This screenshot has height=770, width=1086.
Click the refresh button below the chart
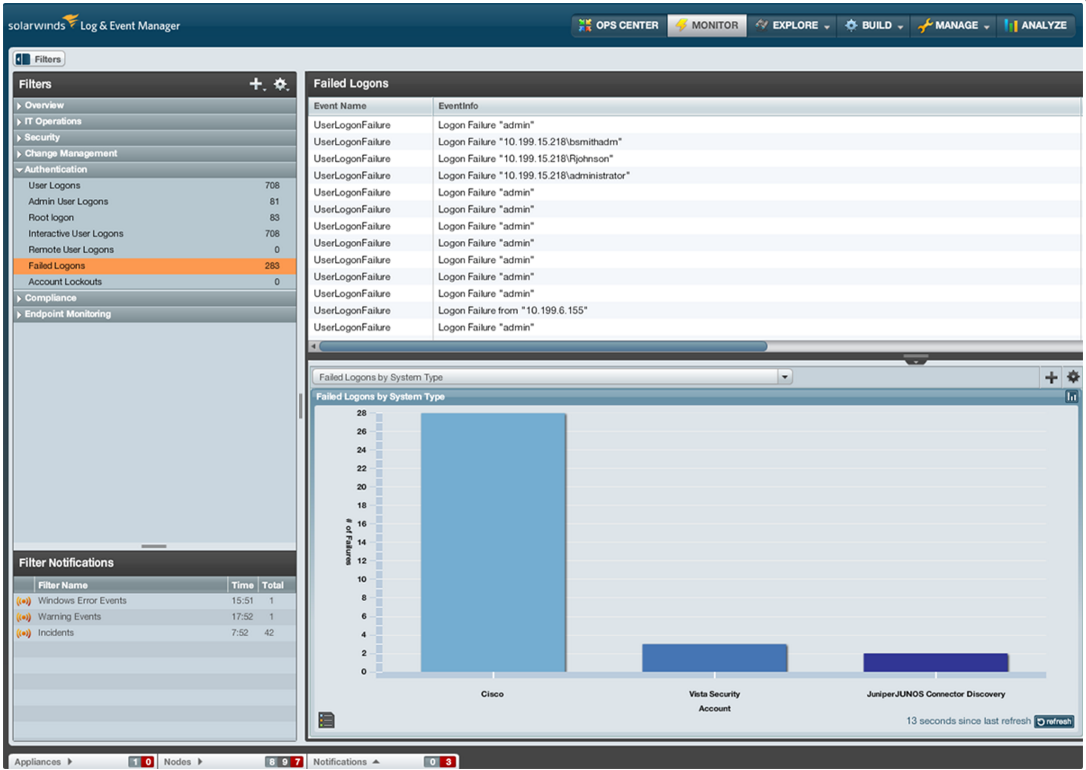[x=1054, y=722]
